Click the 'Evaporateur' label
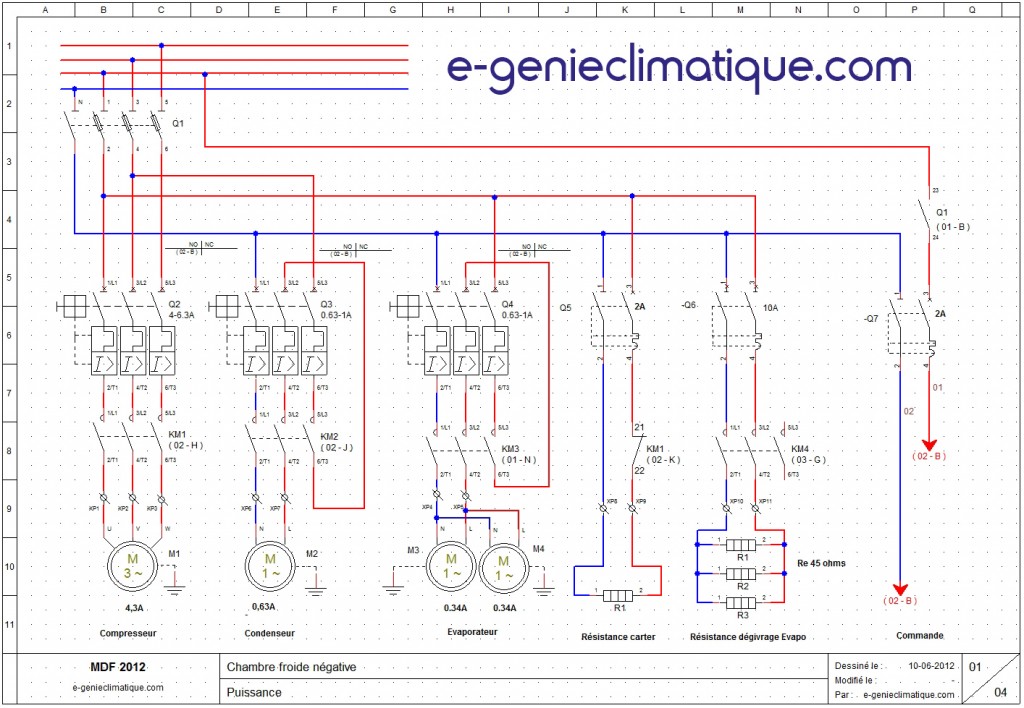 point(472,632)
